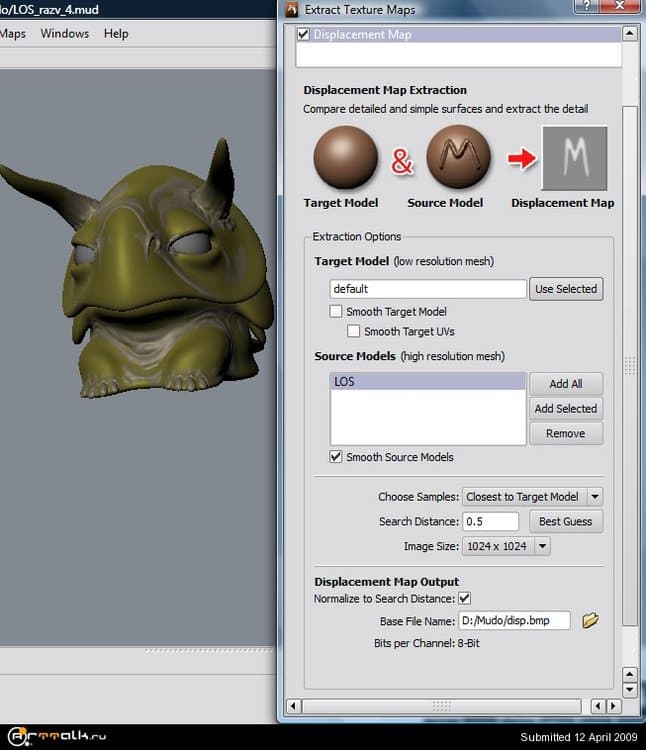The image size is (646, 750).
Task: Click the Target Model name field containing default
Action: (428, 289)
